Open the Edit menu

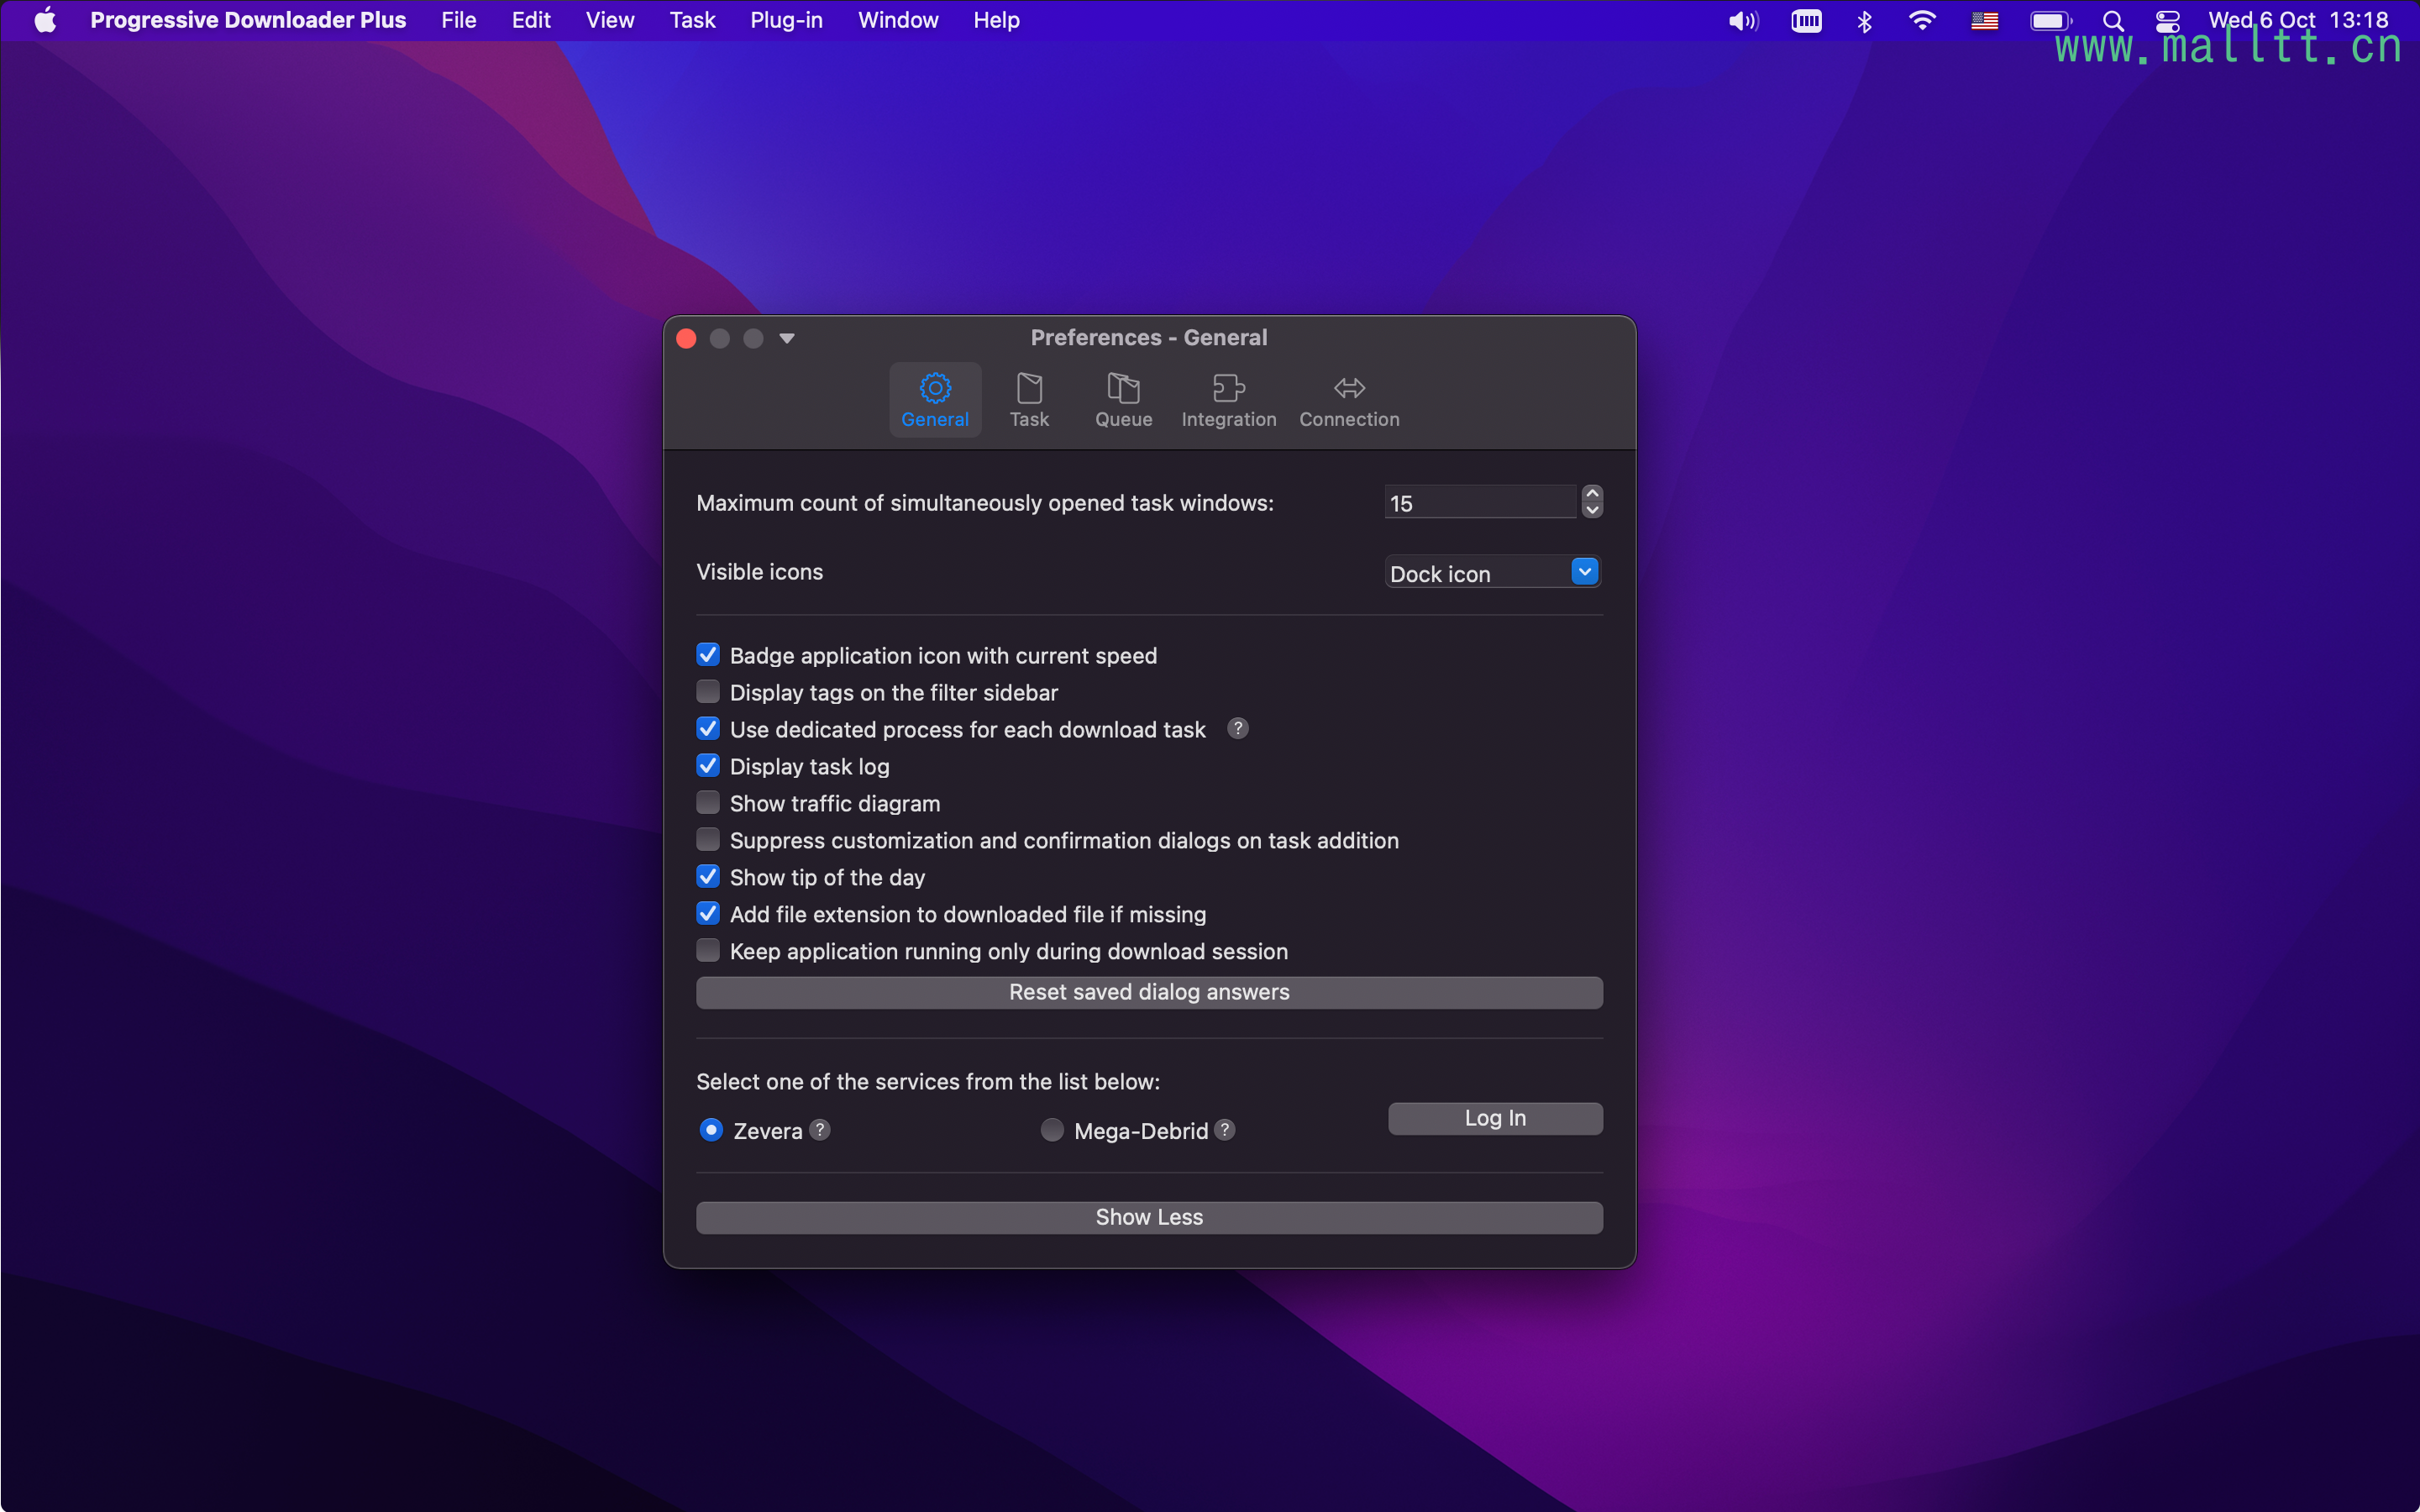click(x=531, y=20)
